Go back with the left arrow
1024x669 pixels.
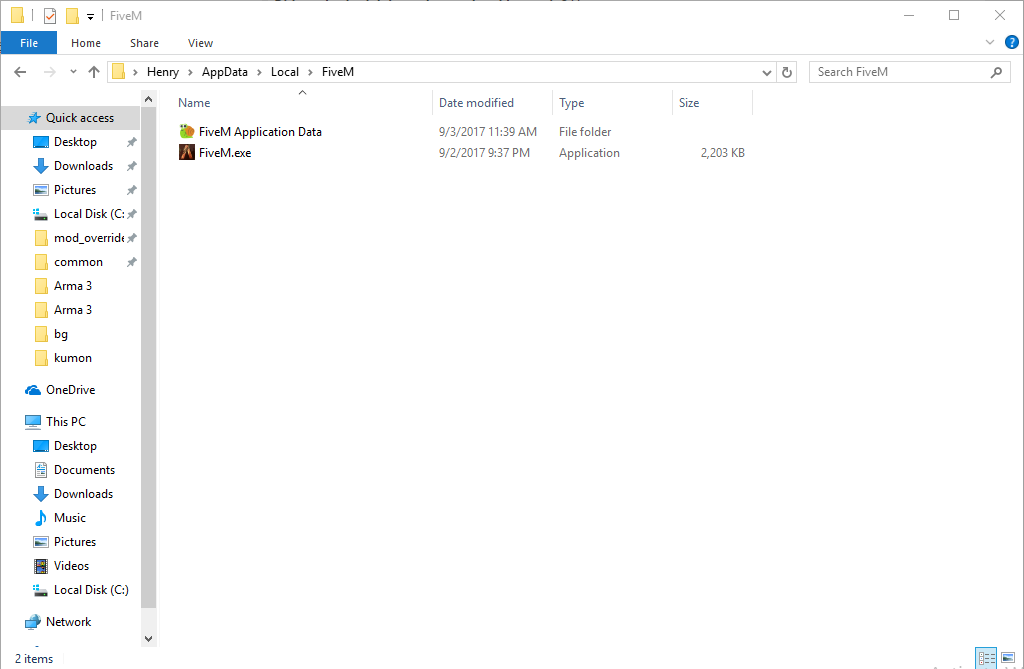pyautogui.click(x=20, y=72)
